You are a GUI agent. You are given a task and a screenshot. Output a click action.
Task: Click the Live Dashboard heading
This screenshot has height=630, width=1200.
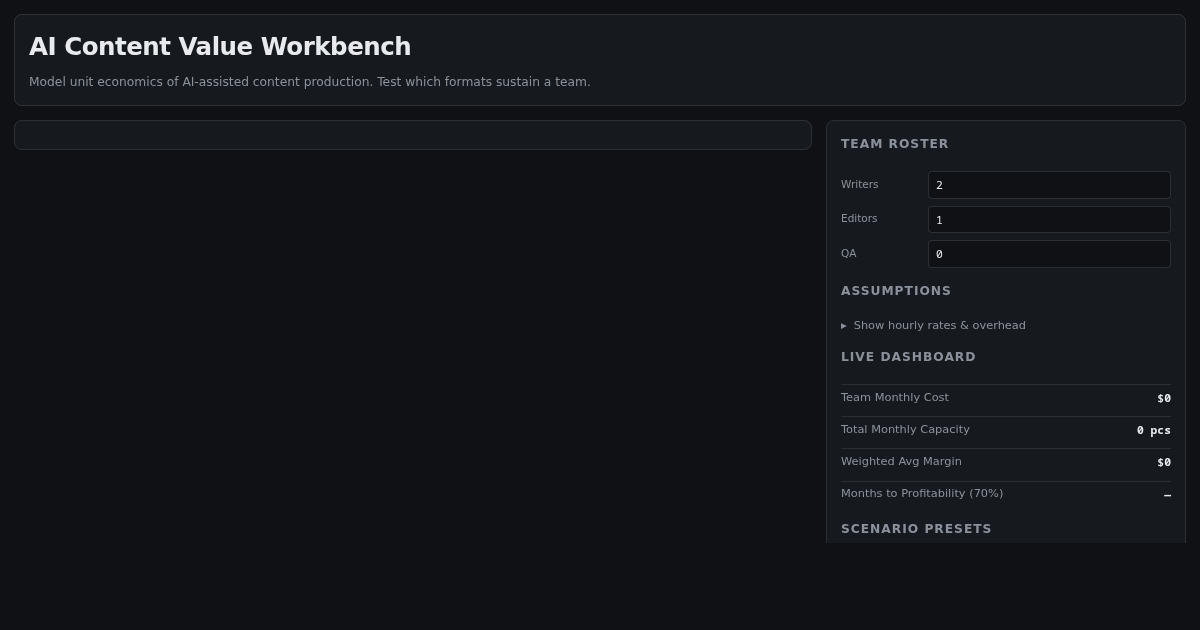pyautogui.click(x=908, y=357)
